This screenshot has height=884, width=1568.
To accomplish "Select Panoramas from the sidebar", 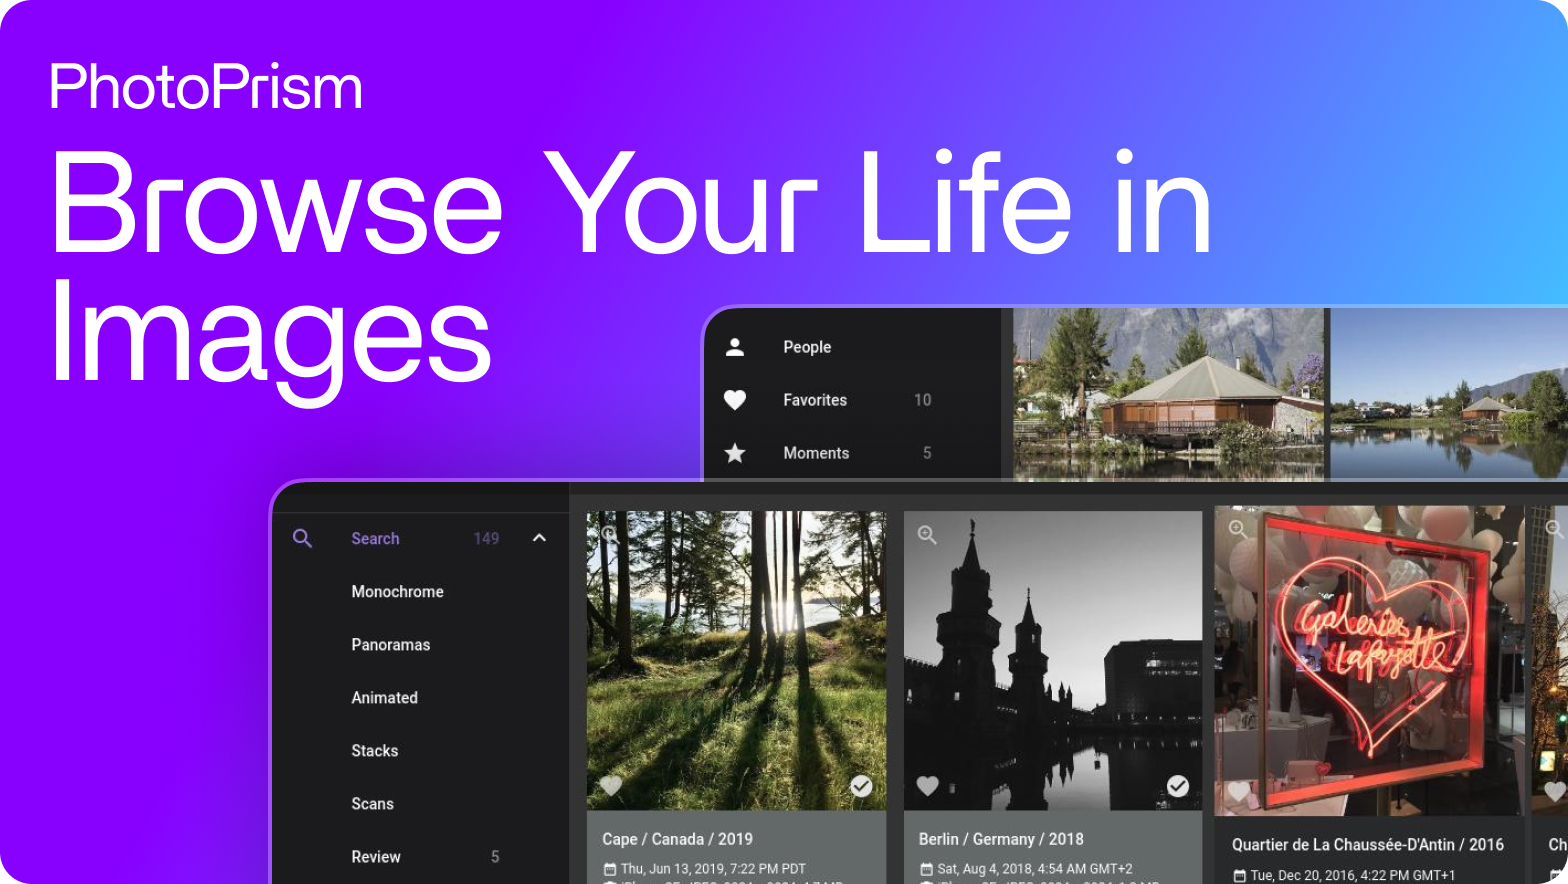I will pyautogui.click(x=390, y=645).
